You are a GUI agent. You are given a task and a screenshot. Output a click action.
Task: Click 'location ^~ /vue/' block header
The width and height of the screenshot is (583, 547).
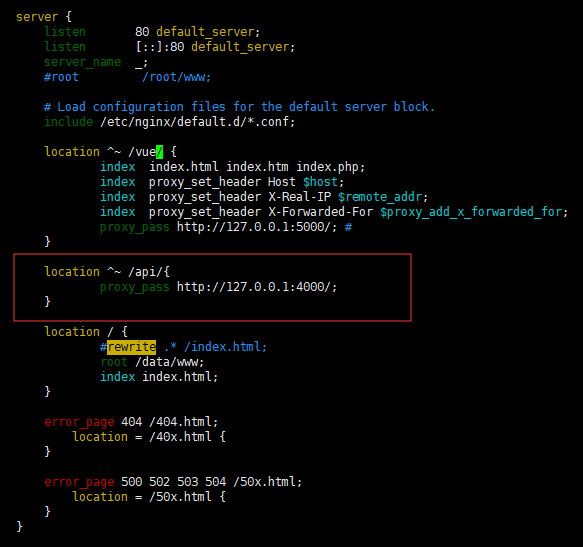(110, 152)
